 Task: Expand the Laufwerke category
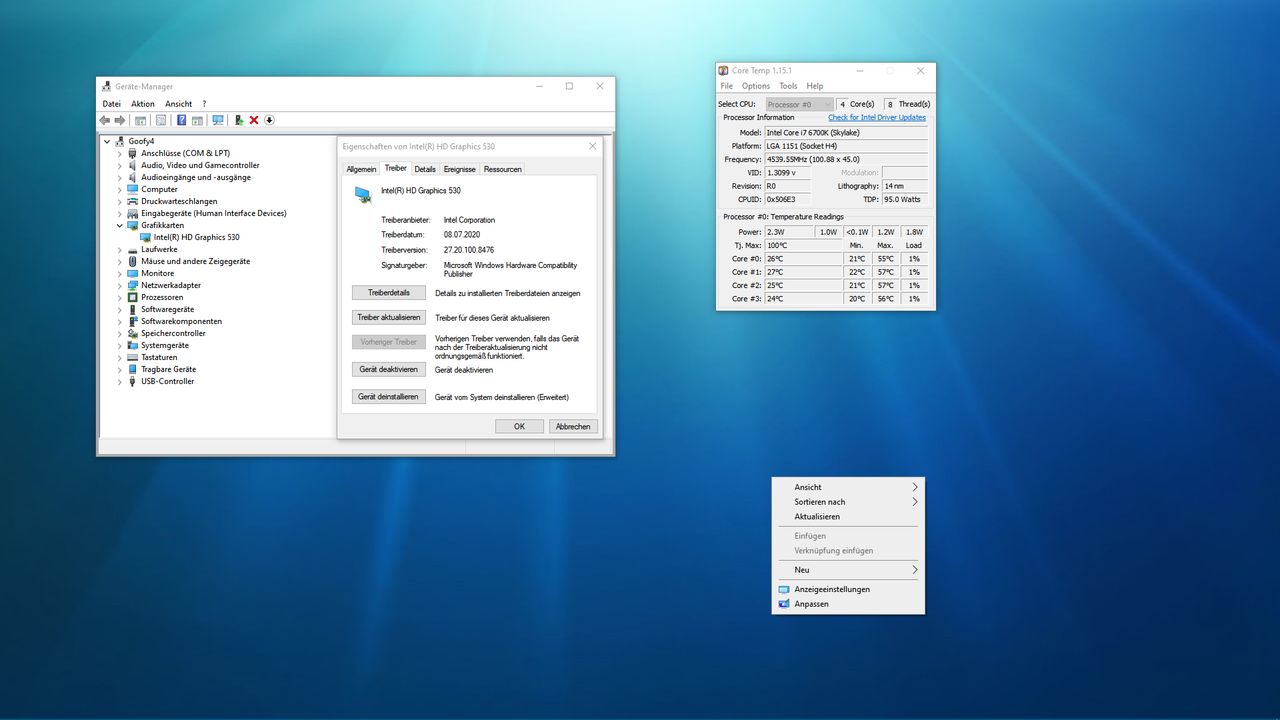(120, 249)
